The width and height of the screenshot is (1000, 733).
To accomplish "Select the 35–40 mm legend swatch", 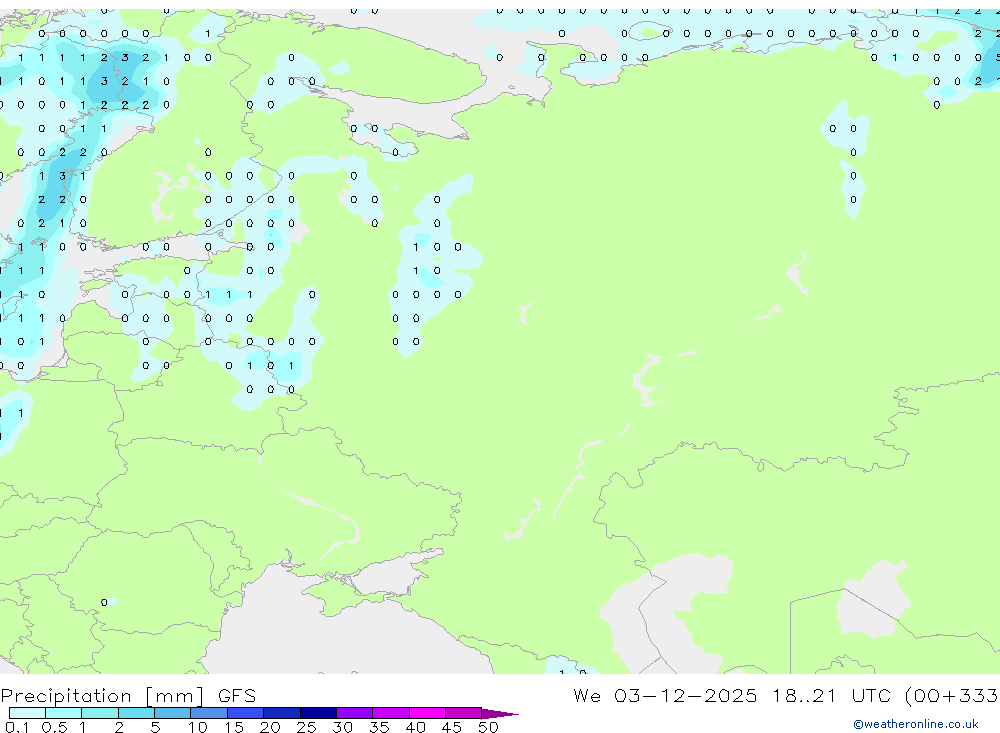I will click(x=391, y=713).
